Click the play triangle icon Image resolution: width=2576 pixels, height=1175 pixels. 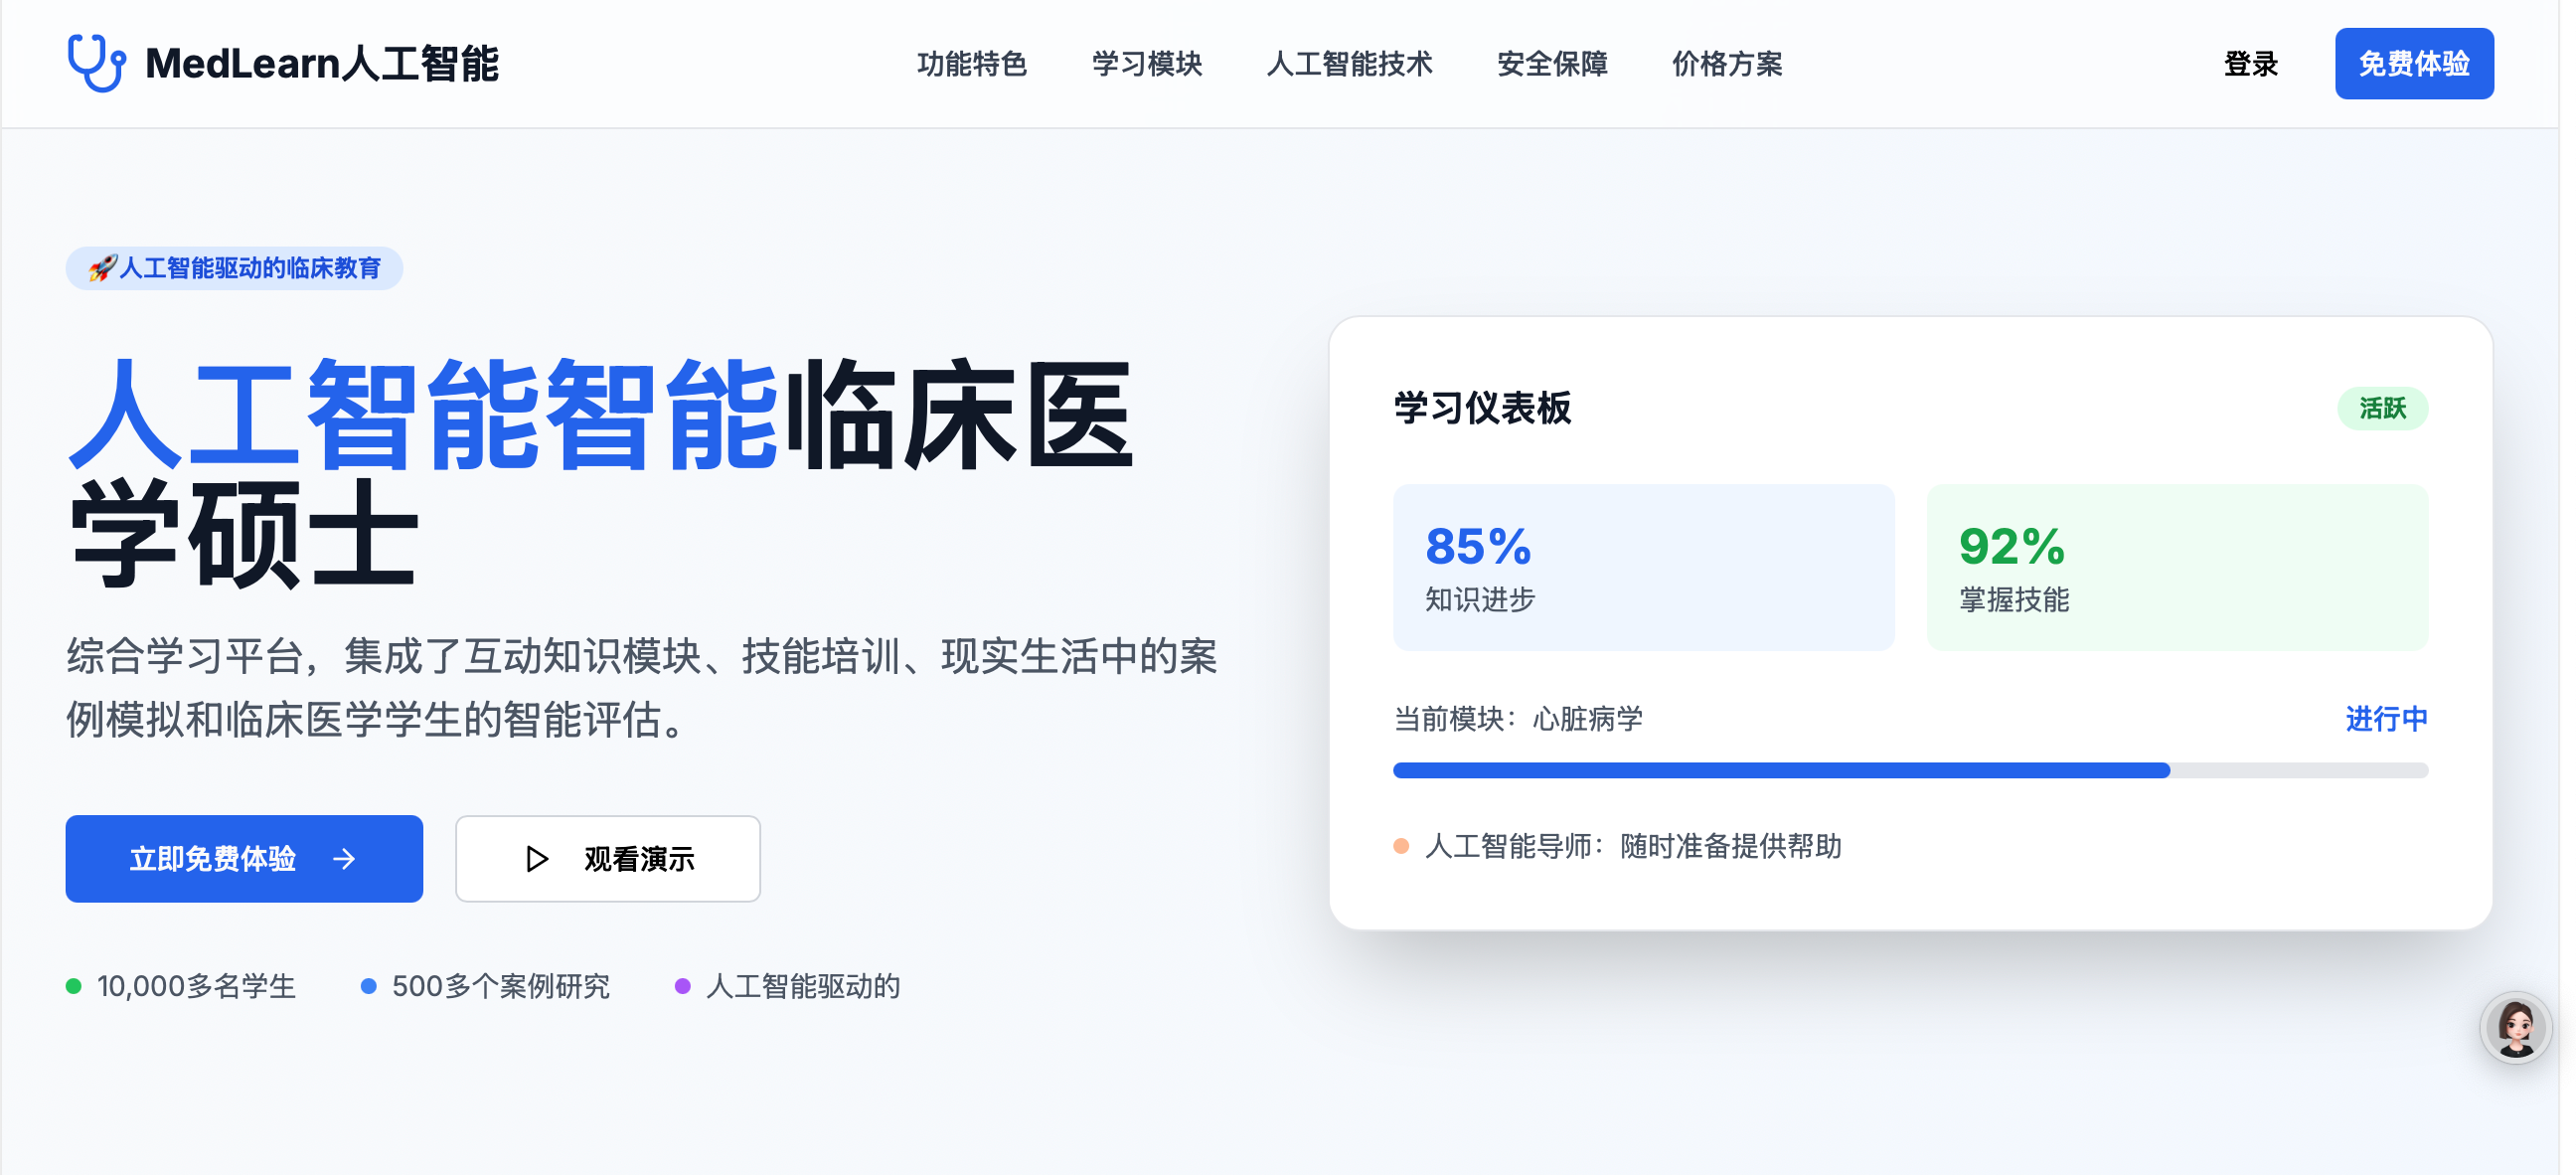pos(537,859)
